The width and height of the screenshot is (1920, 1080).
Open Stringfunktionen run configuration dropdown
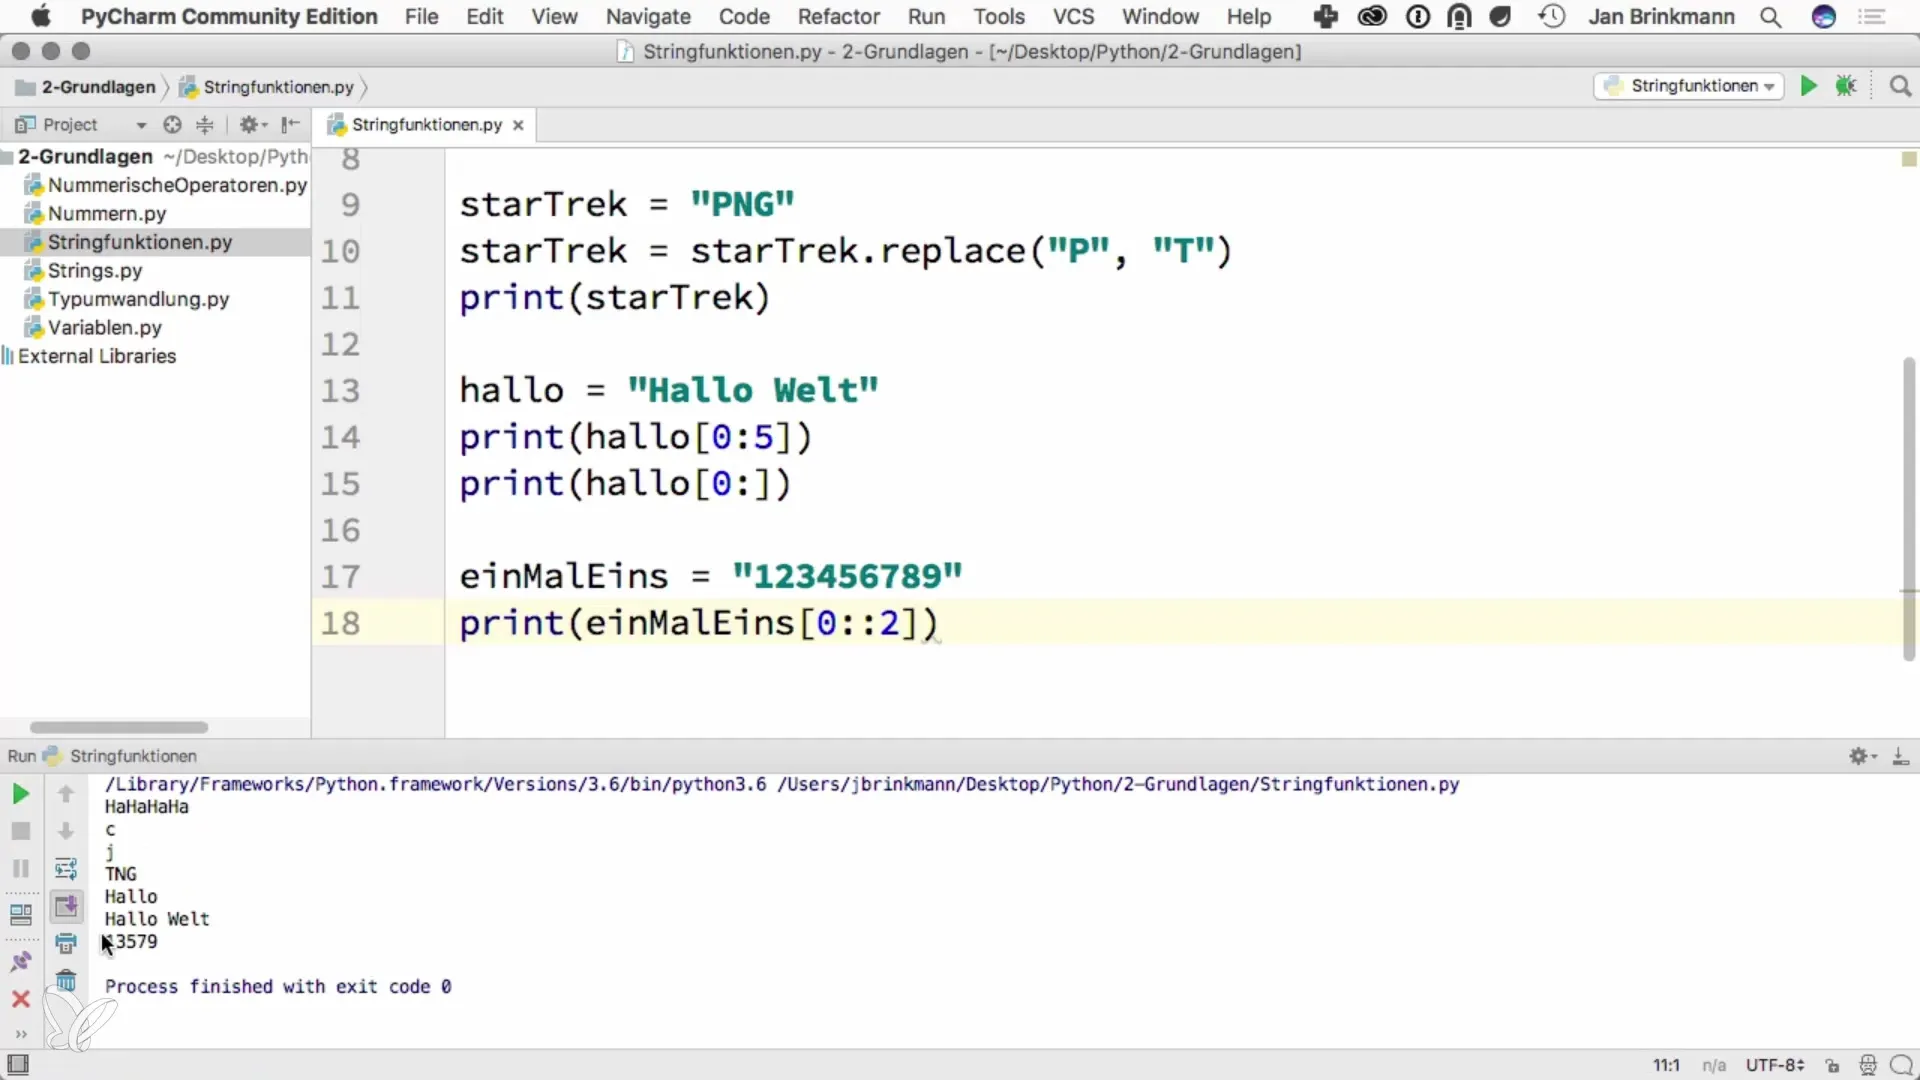[1690, 86]
